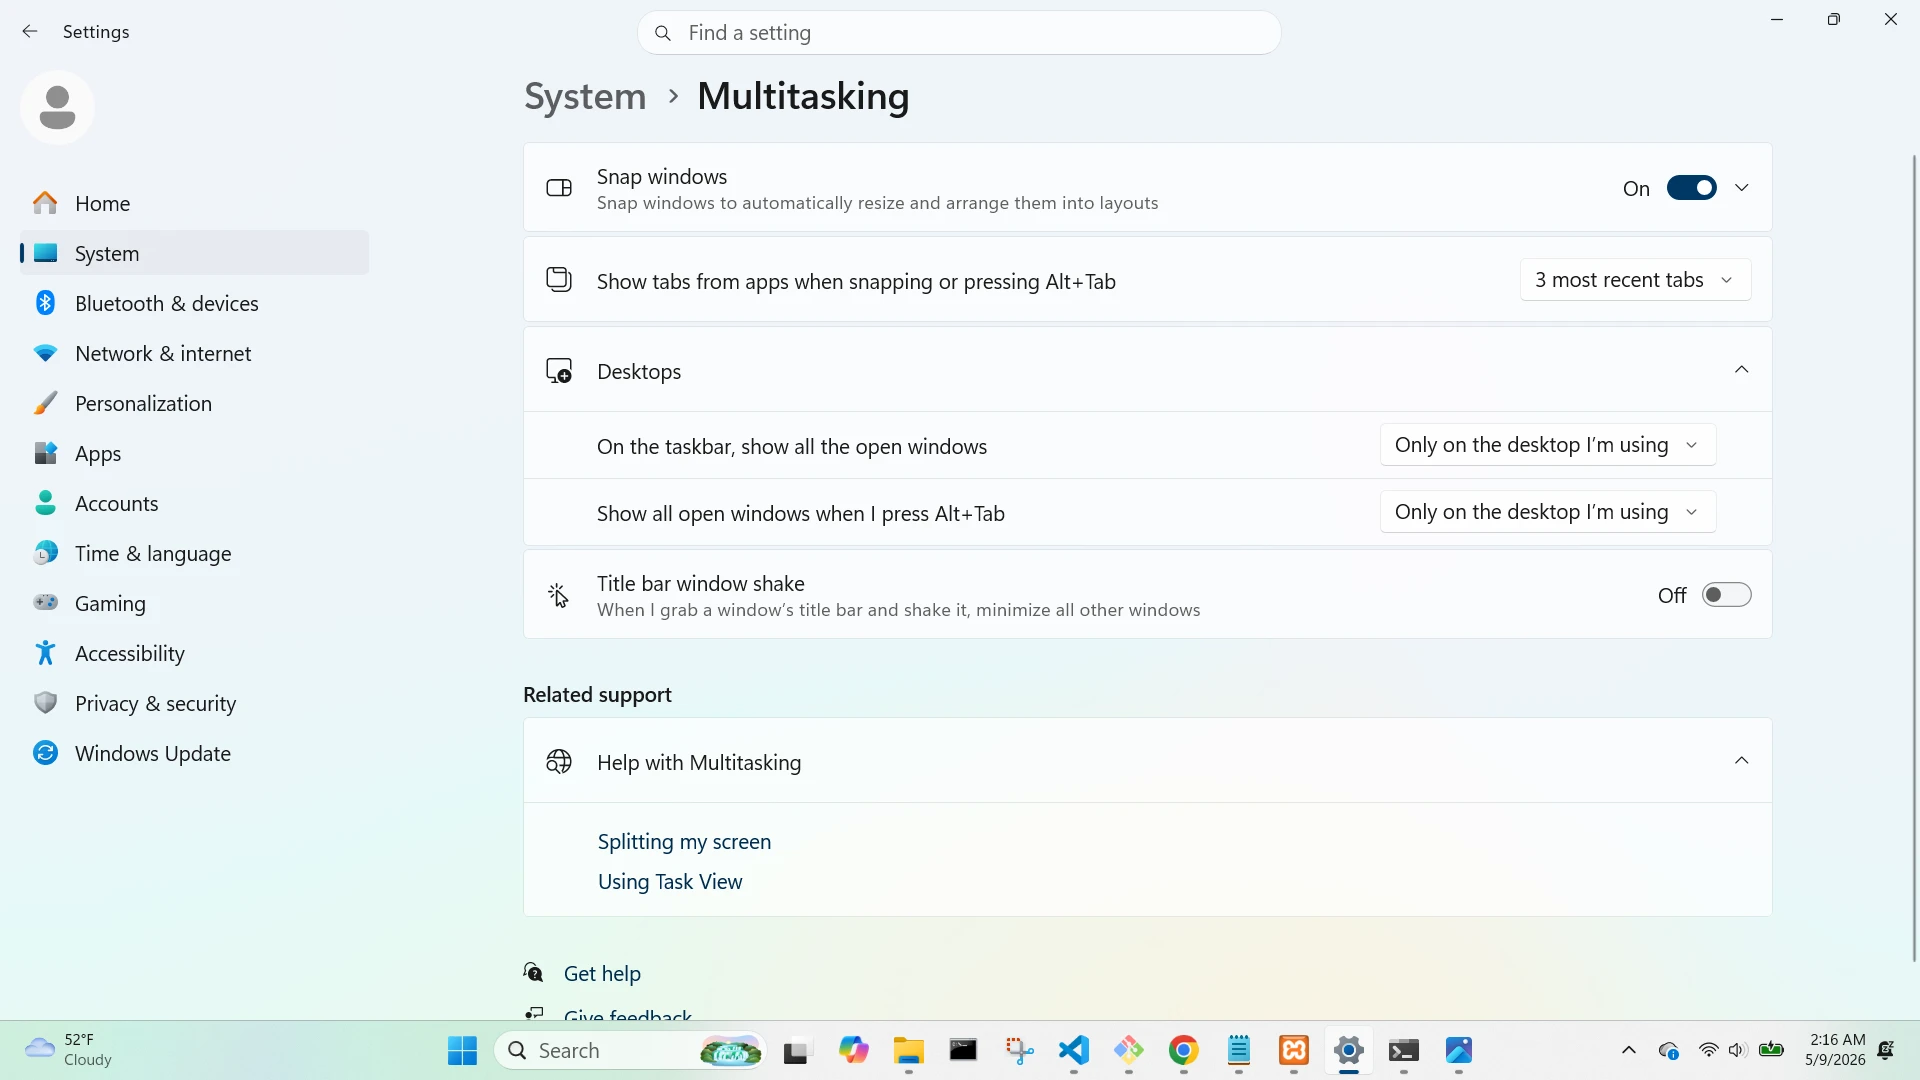Click the show tabs from apps icon
Screen dimensions: 1920x1080
pyautogui.click(x=559, y=280)
